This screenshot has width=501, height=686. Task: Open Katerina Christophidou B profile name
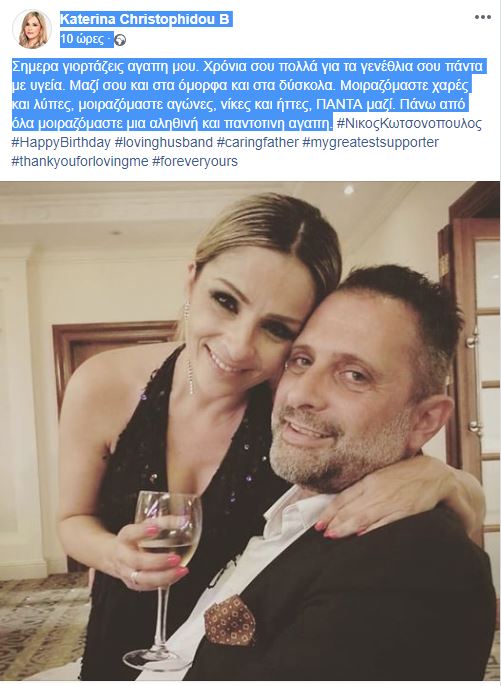[x=144, y=19]
